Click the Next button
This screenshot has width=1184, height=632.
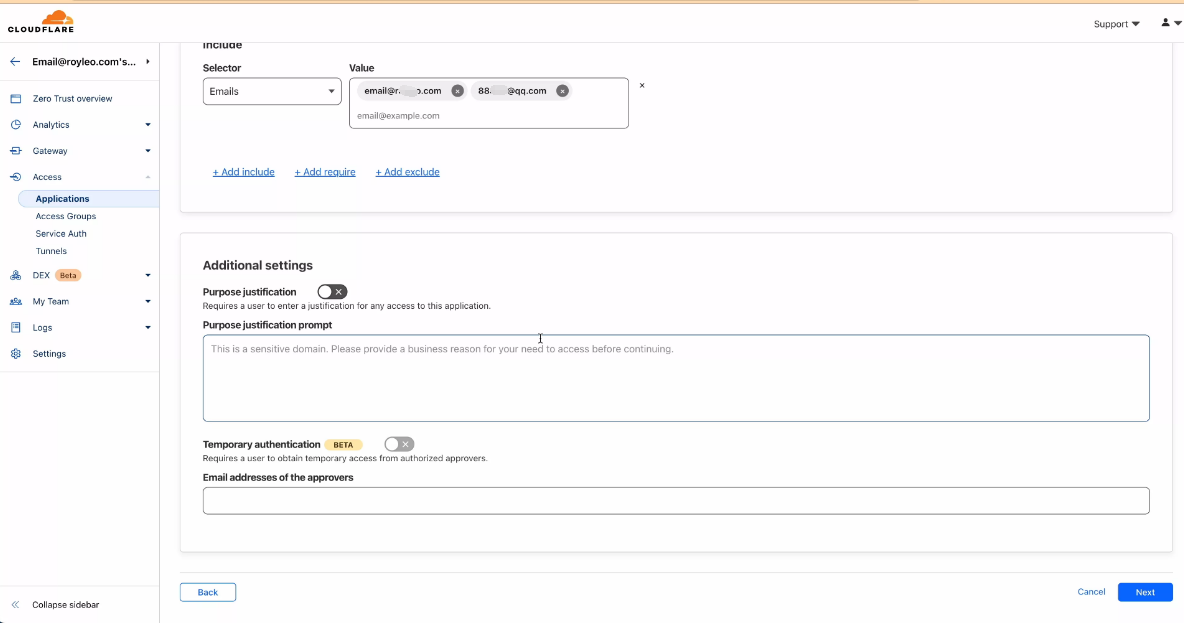1145,592
